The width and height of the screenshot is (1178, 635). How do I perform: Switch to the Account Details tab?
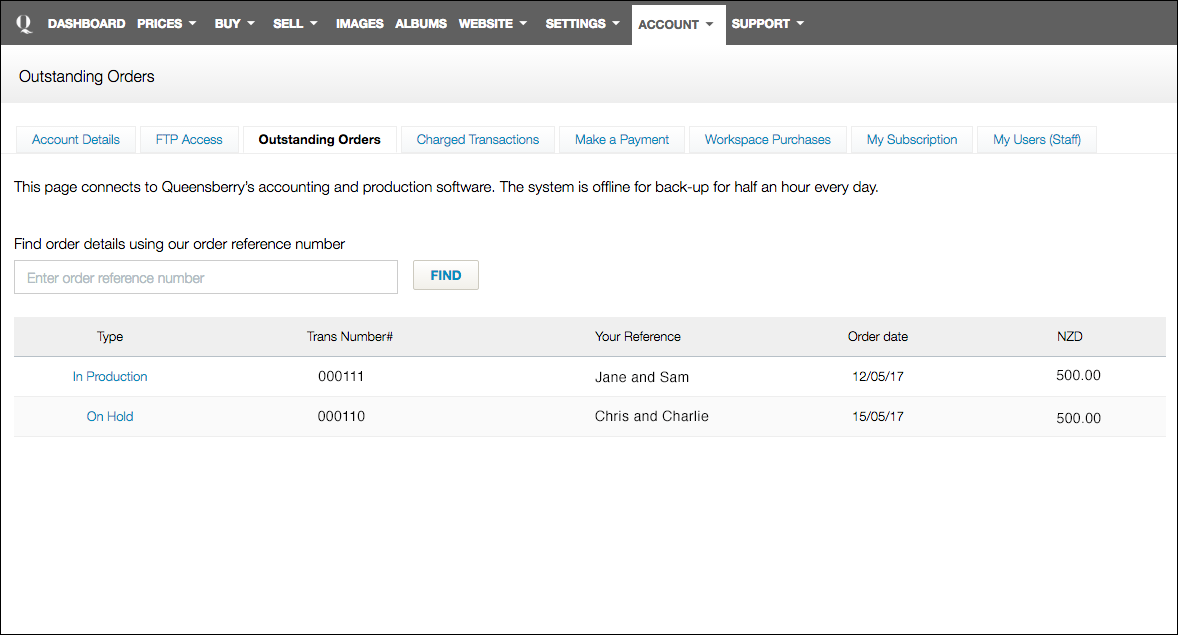[76, 140]
